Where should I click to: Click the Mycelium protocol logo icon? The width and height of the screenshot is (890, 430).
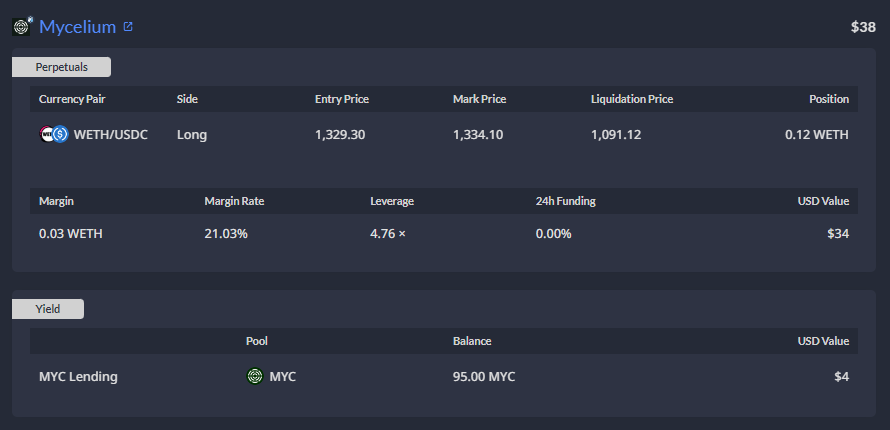[22, 27]
